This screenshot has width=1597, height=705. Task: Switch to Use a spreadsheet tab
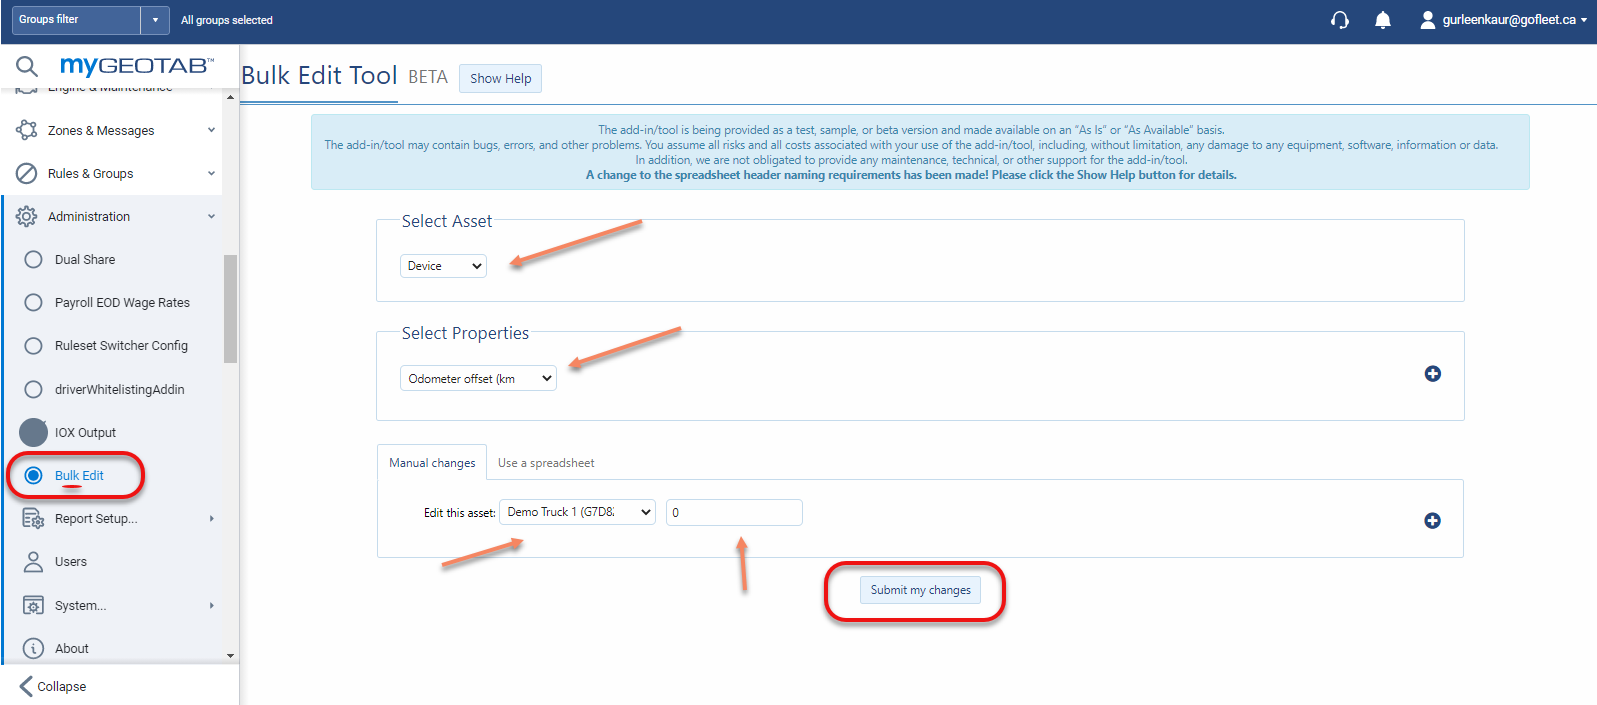546,463
